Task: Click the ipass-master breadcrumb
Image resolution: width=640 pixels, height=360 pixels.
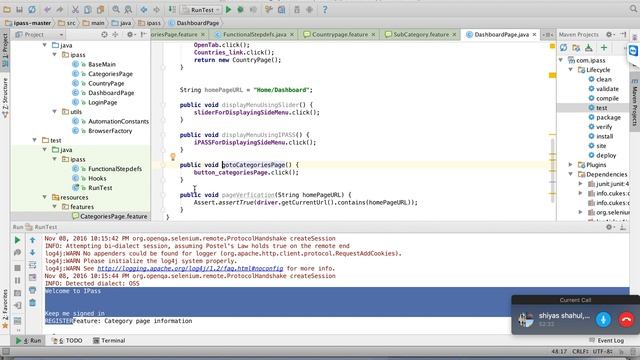Action: tap(28, 23)
